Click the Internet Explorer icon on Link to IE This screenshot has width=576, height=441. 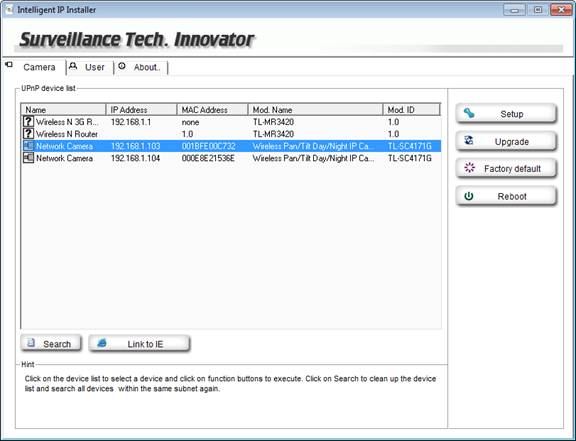[102, 343]
